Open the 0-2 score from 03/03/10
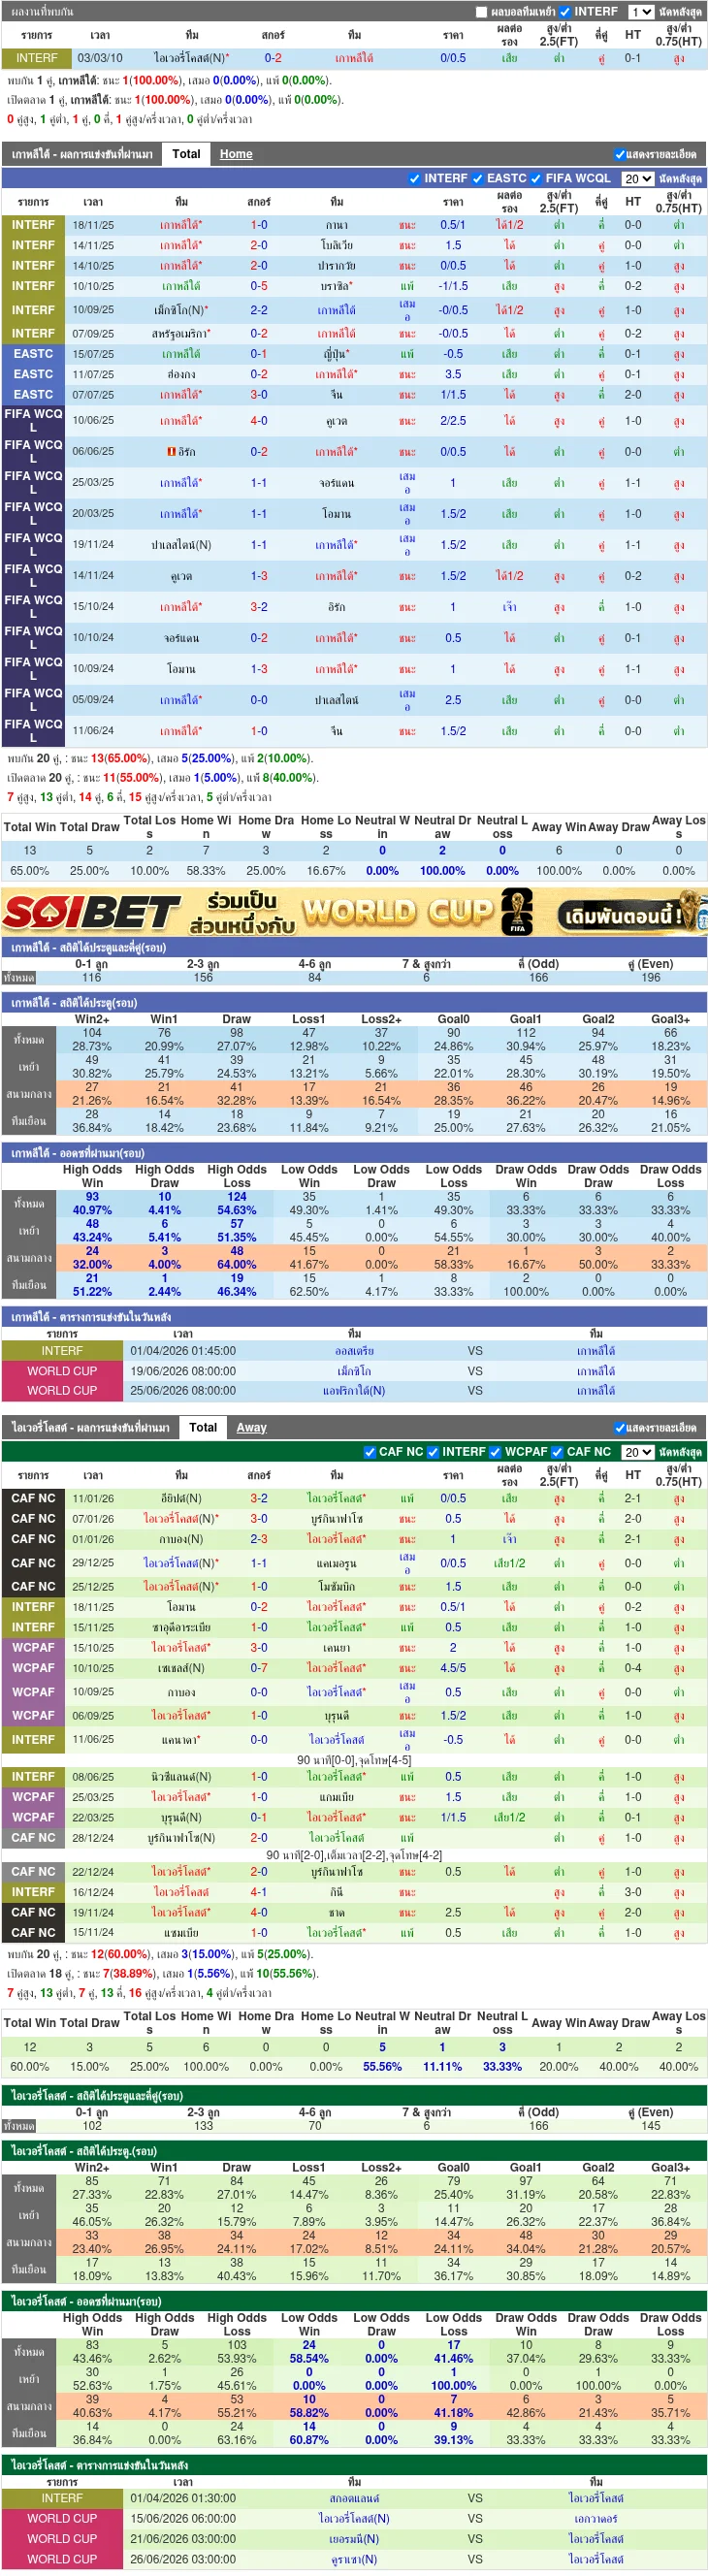Viewport: 708px width, 2576px height. pyautogui.click(x=273, y=59)
